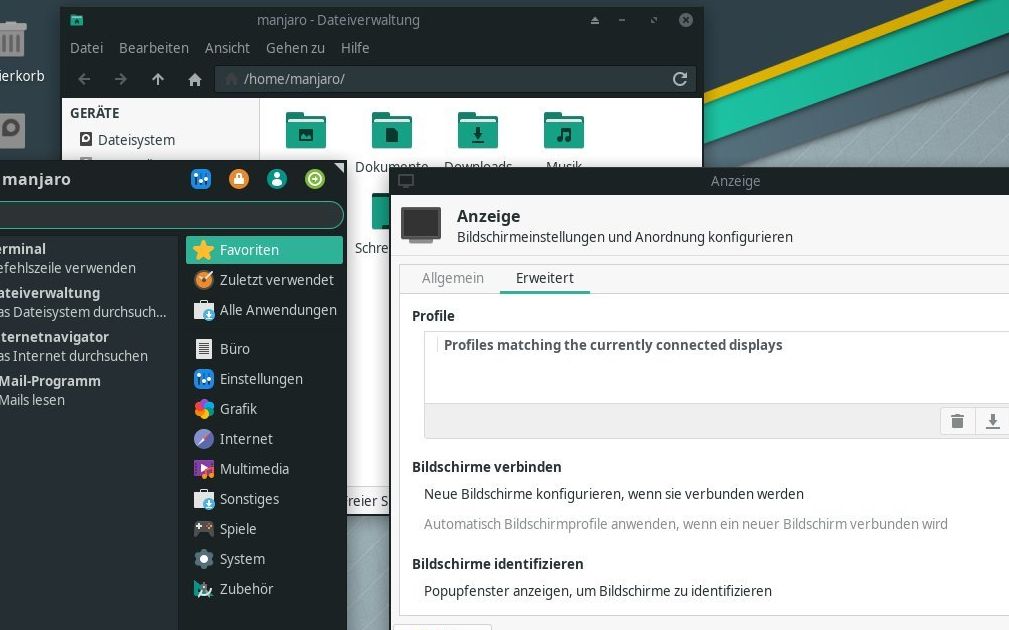Open all settings via blue icon in Whisker menu
The image size is (1009, 630).
(x=201, y=178)
